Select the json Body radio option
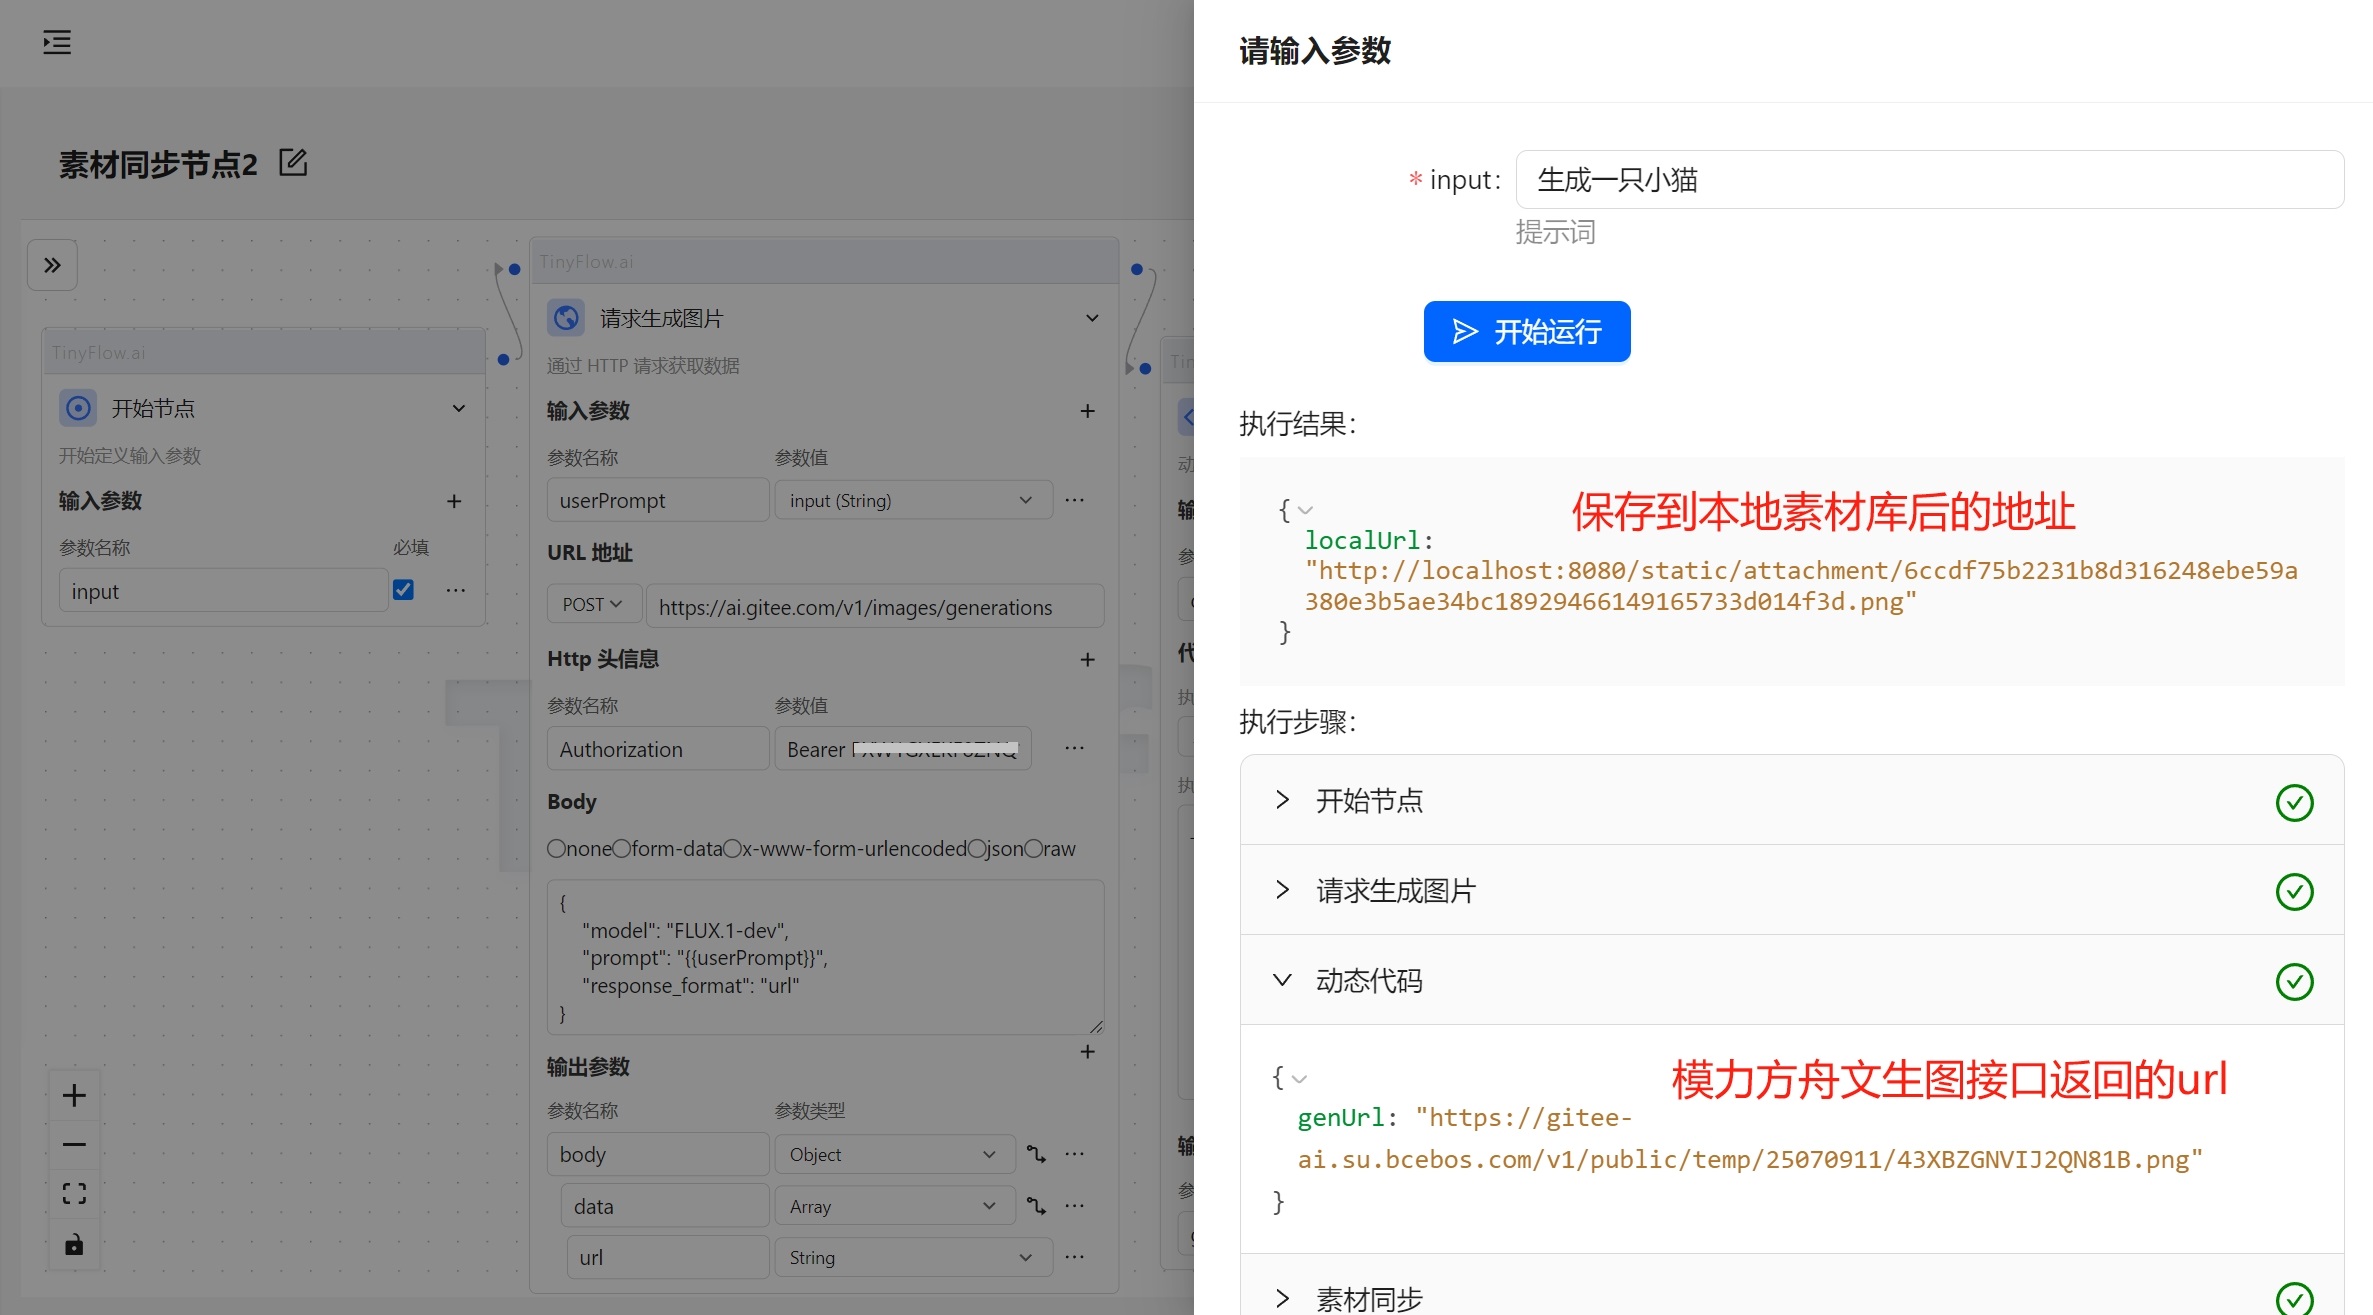Screen dimensions: 2373x1315 click(976, 849)
